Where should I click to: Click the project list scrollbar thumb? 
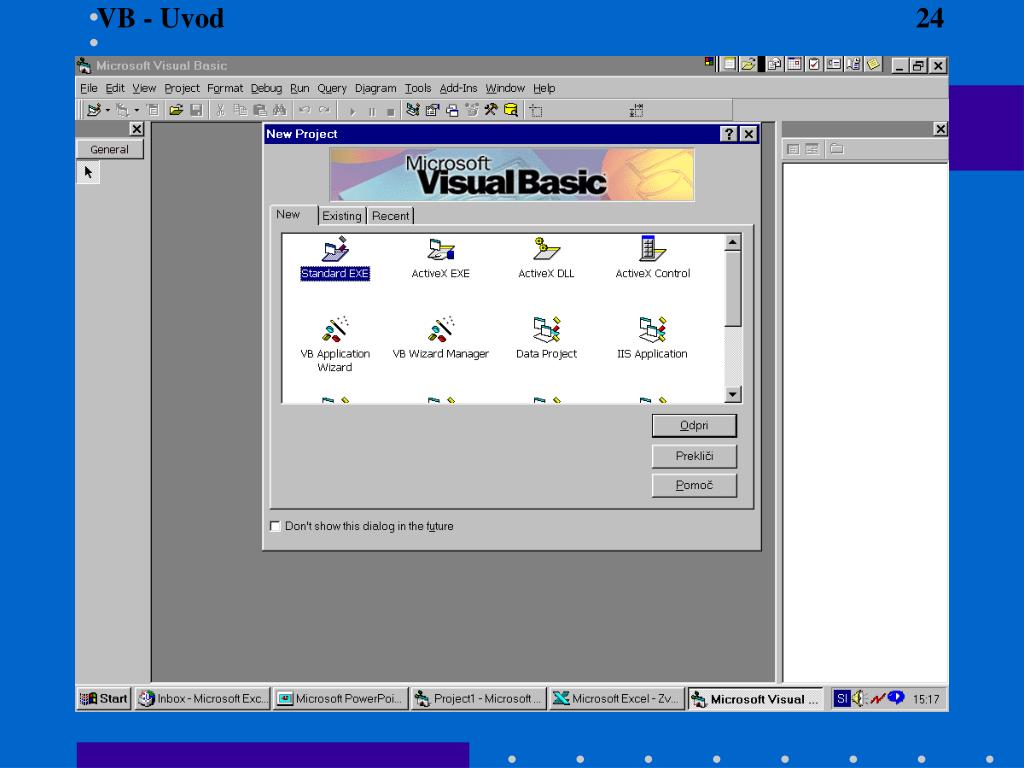733,289
